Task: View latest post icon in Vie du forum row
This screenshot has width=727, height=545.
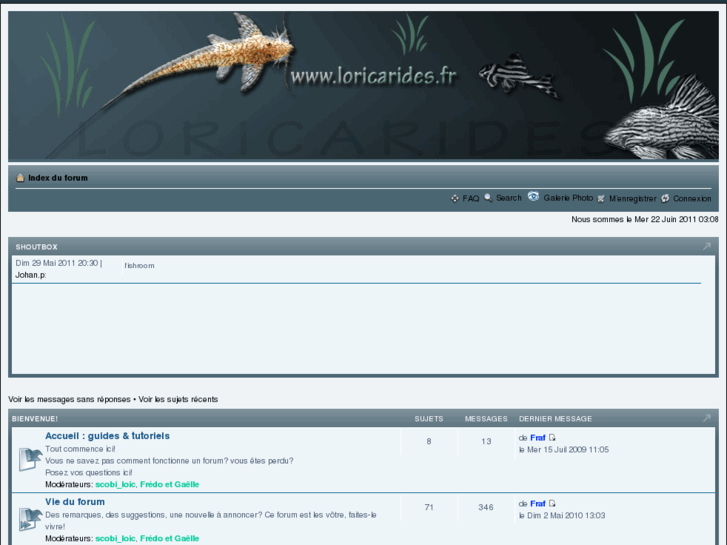Action: click(x=552, y=503)
